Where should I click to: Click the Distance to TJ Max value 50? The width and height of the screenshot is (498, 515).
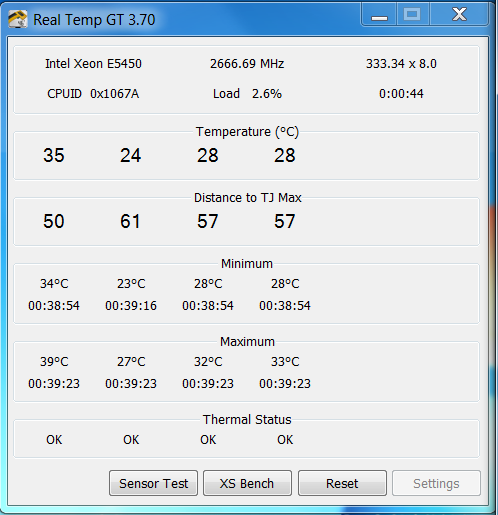tap(54, 221)
